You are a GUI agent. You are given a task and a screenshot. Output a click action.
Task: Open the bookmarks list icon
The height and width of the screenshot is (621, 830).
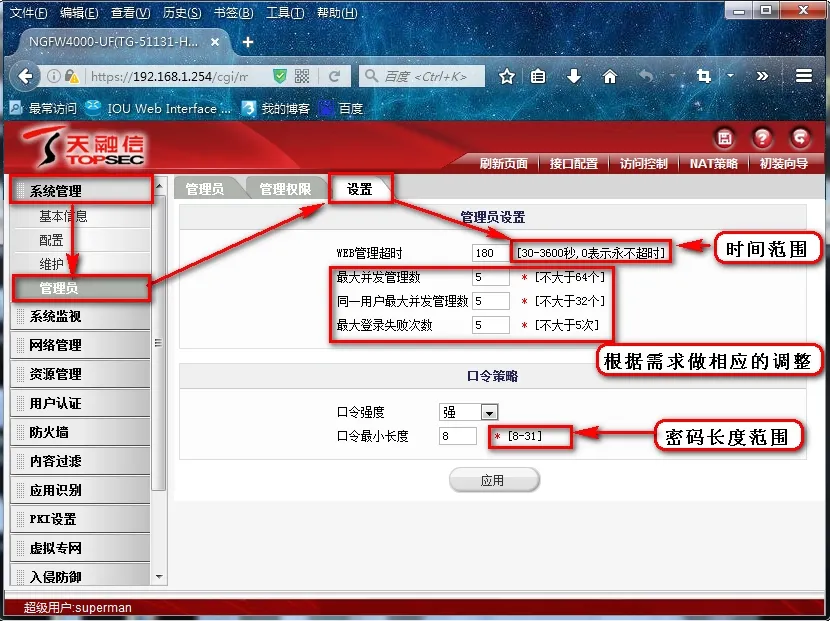[x=538, y=77]
